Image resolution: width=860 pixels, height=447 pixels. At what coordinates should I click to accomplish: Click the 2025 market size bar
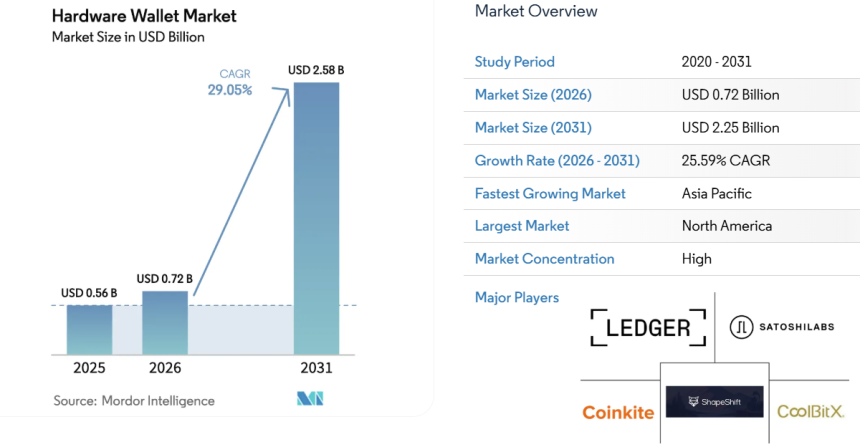click(x=89, y=329)
